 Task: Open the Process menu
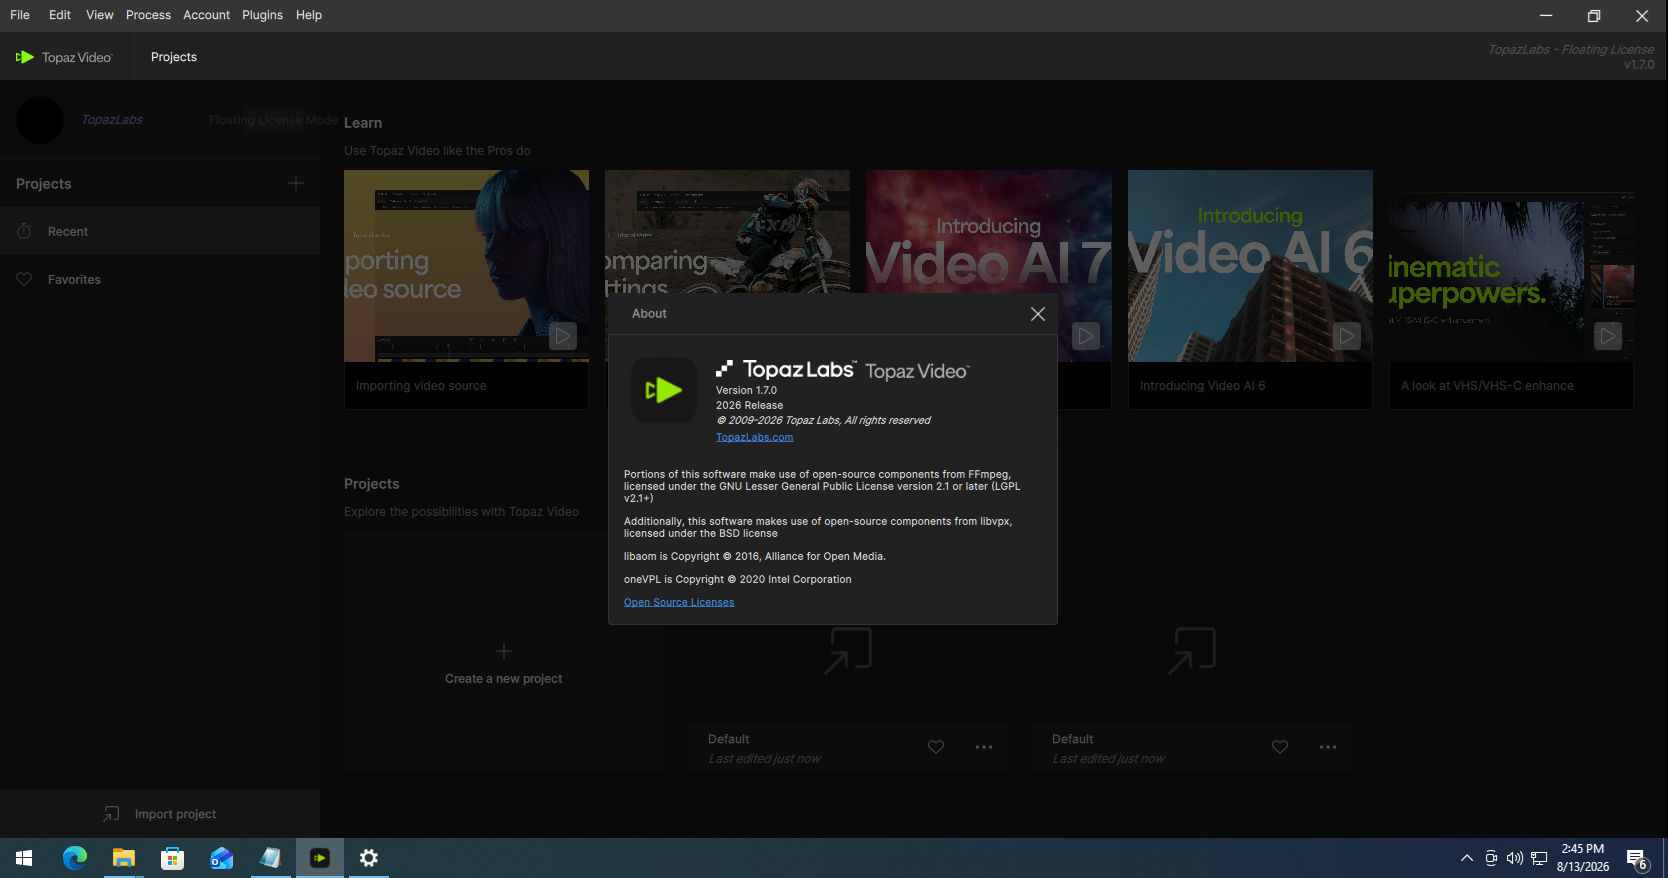pyautogui.click(x=148, y=15)
